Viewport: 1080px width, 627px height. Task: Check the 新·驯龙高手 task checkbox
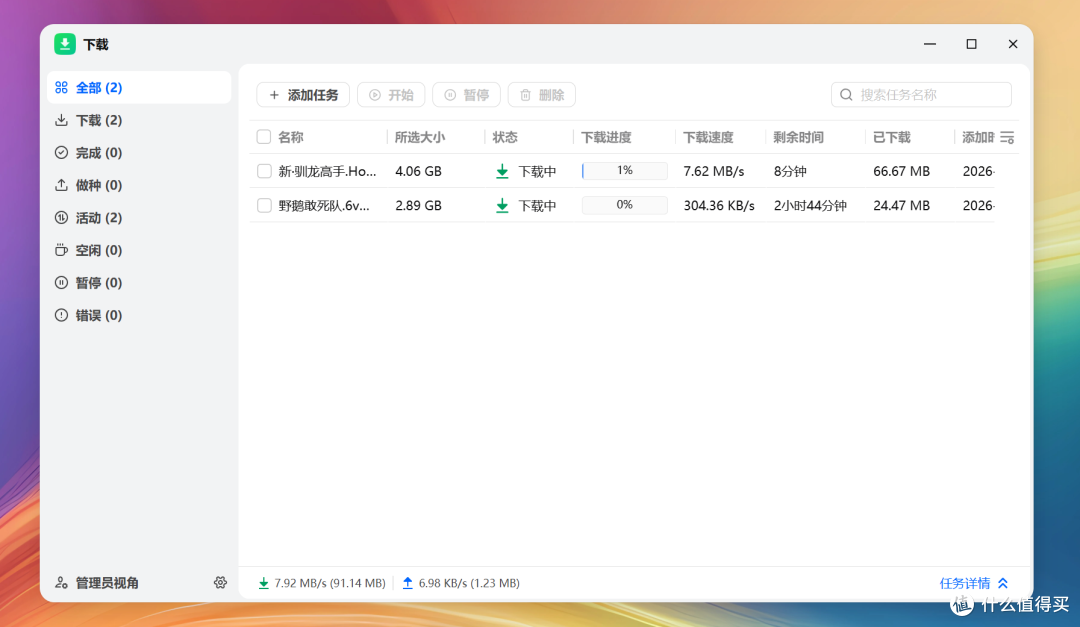point(264,171)
